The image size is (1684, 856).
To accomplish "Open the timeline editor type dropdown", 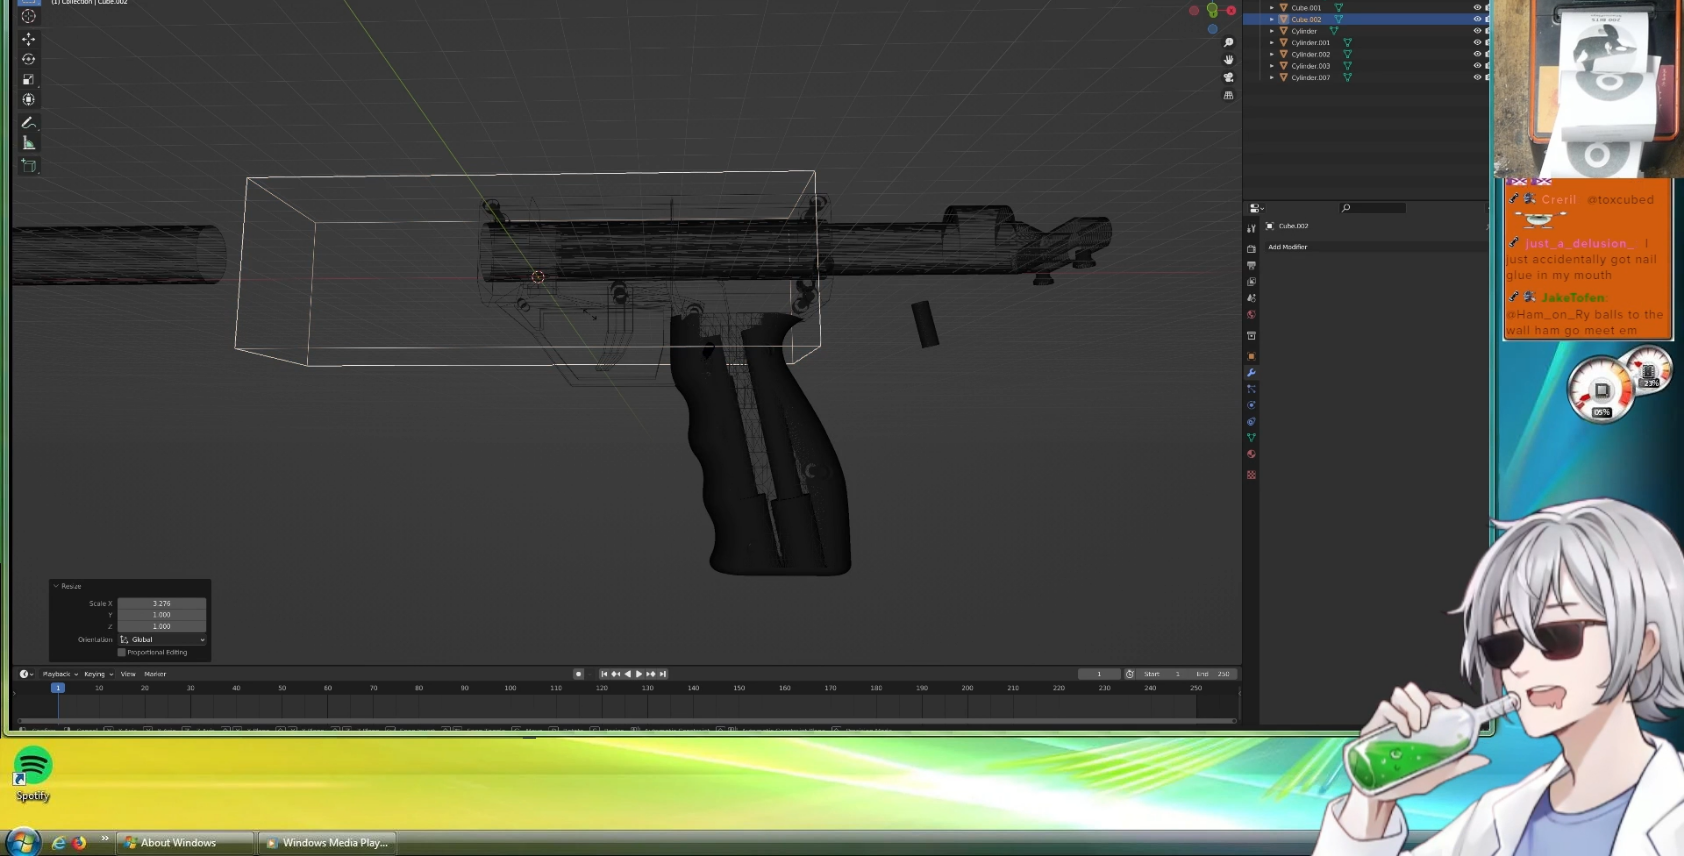I will coord(26,674).
